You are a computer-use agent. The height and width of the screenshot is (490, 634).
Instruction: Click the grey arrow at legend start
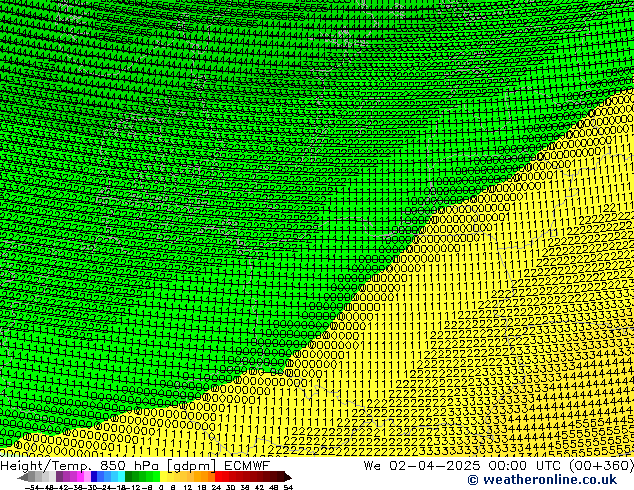pyautogui.click(x=23, y=477)
